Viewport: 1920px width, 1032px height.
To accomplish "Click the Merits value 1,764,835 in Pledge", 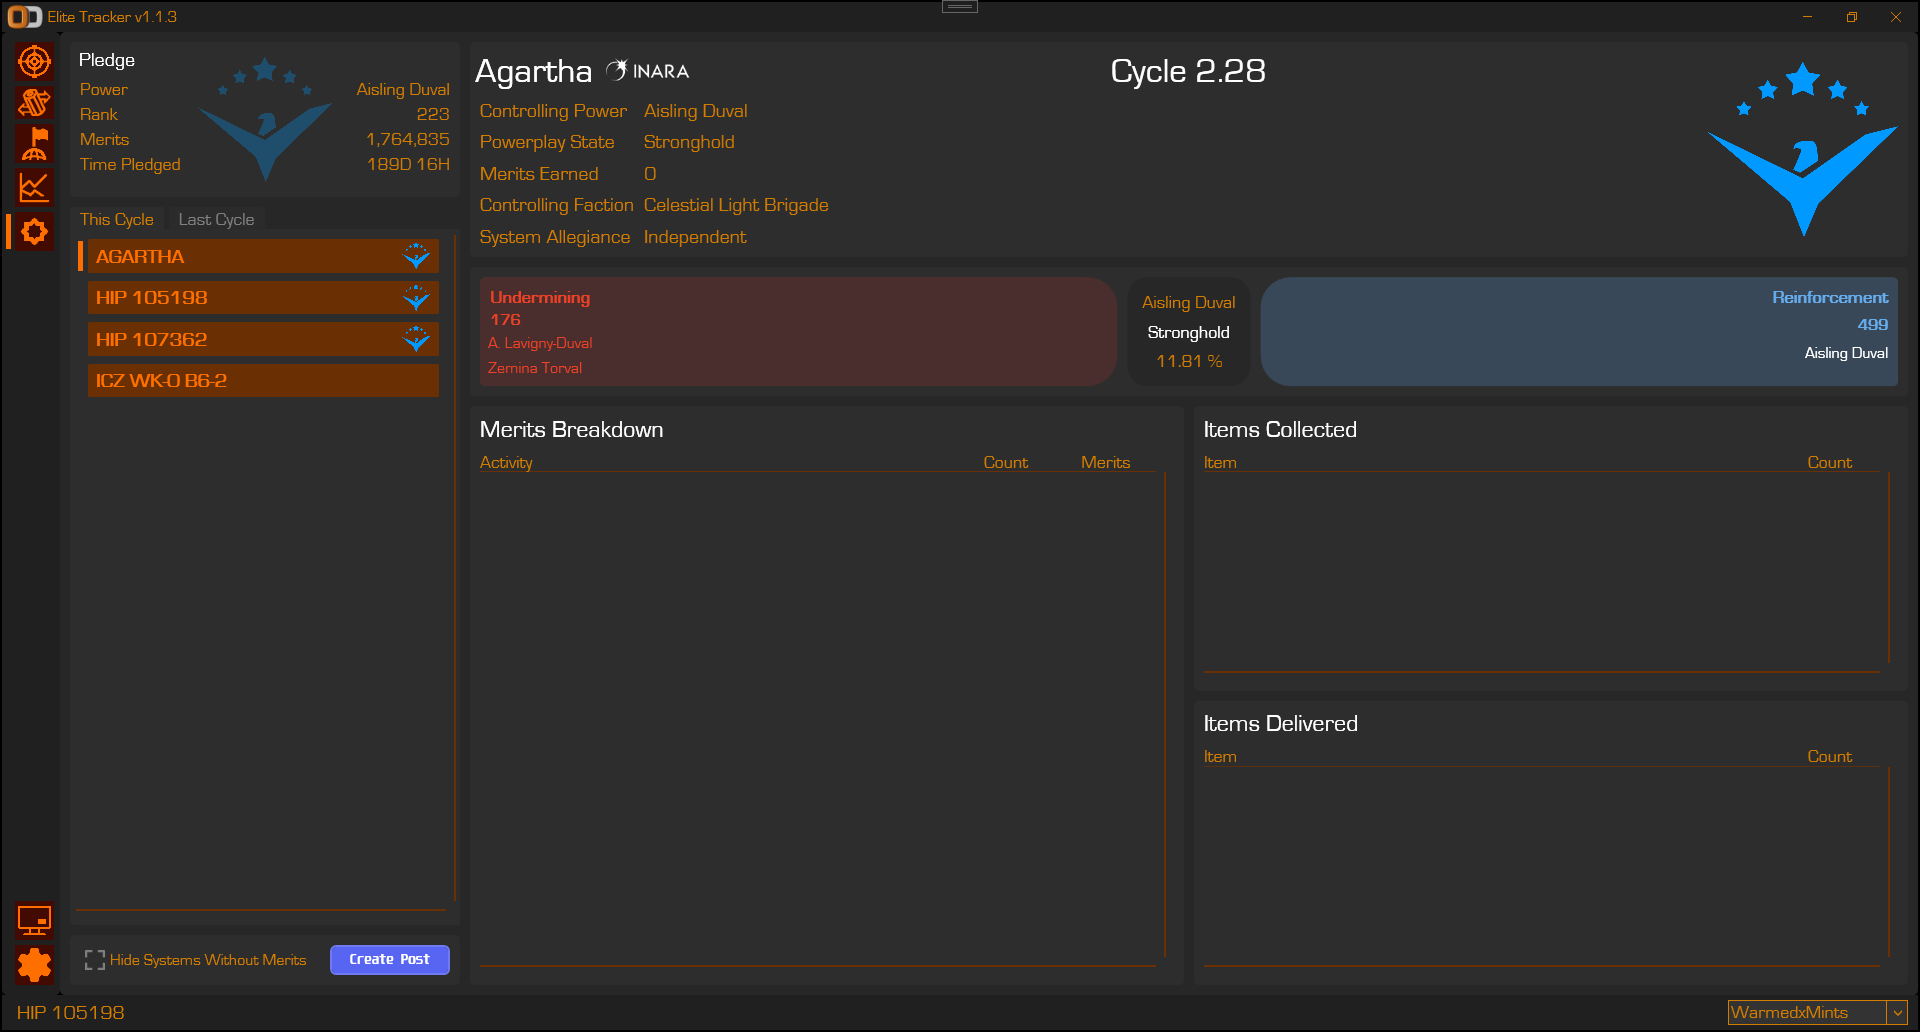I will (x=408, y=139).
